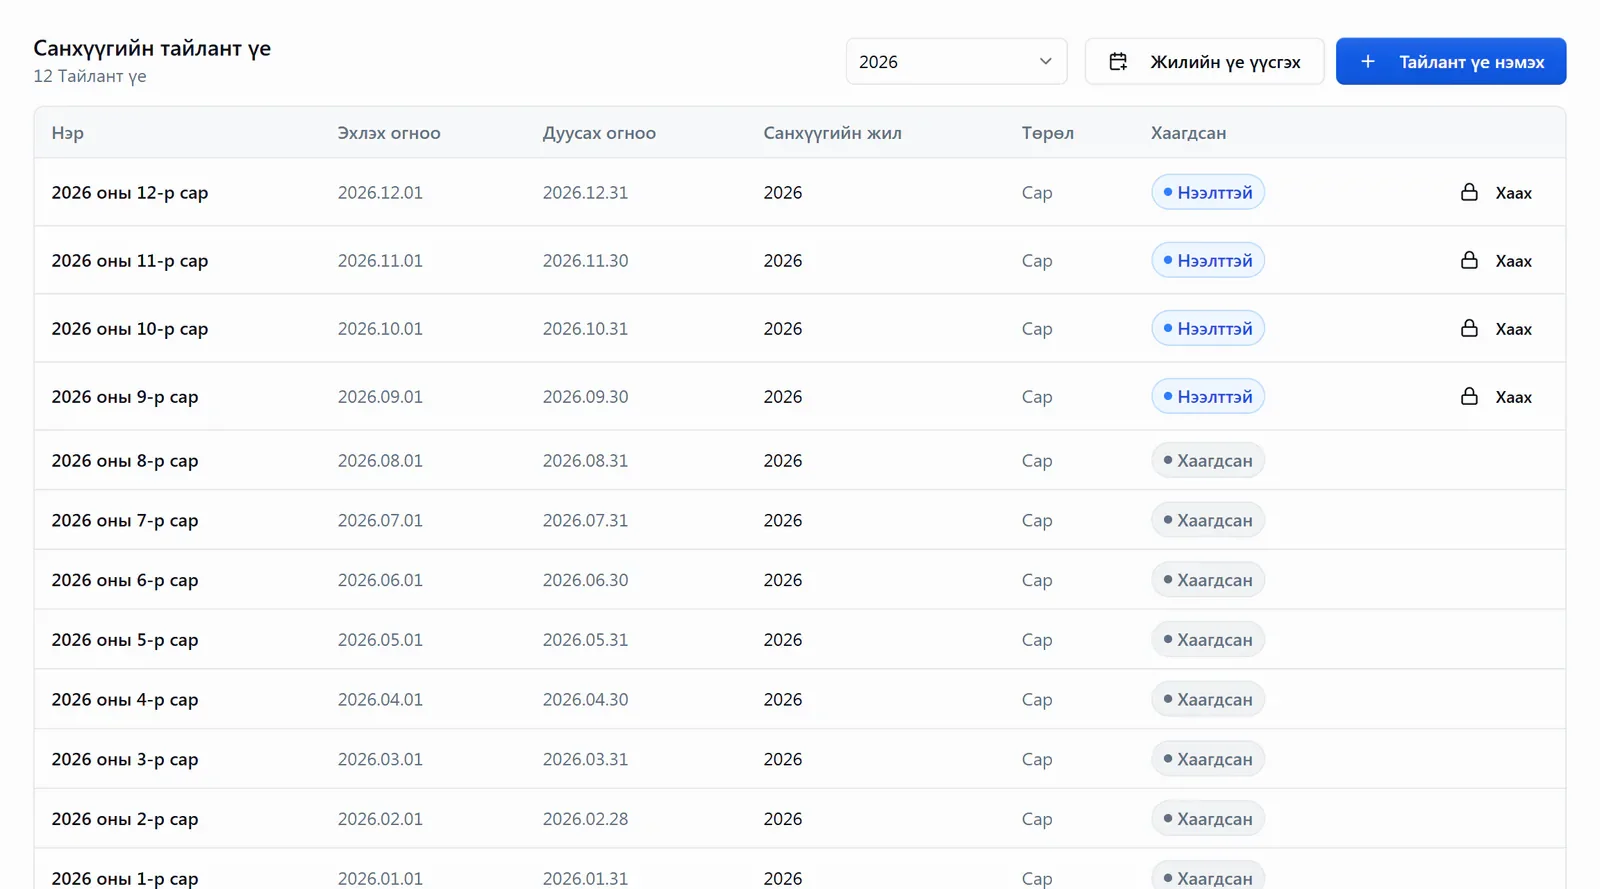Click the Нээлттэй badge in 12-р сар row
1600x889 pixels.
(x=1208, y=192)
